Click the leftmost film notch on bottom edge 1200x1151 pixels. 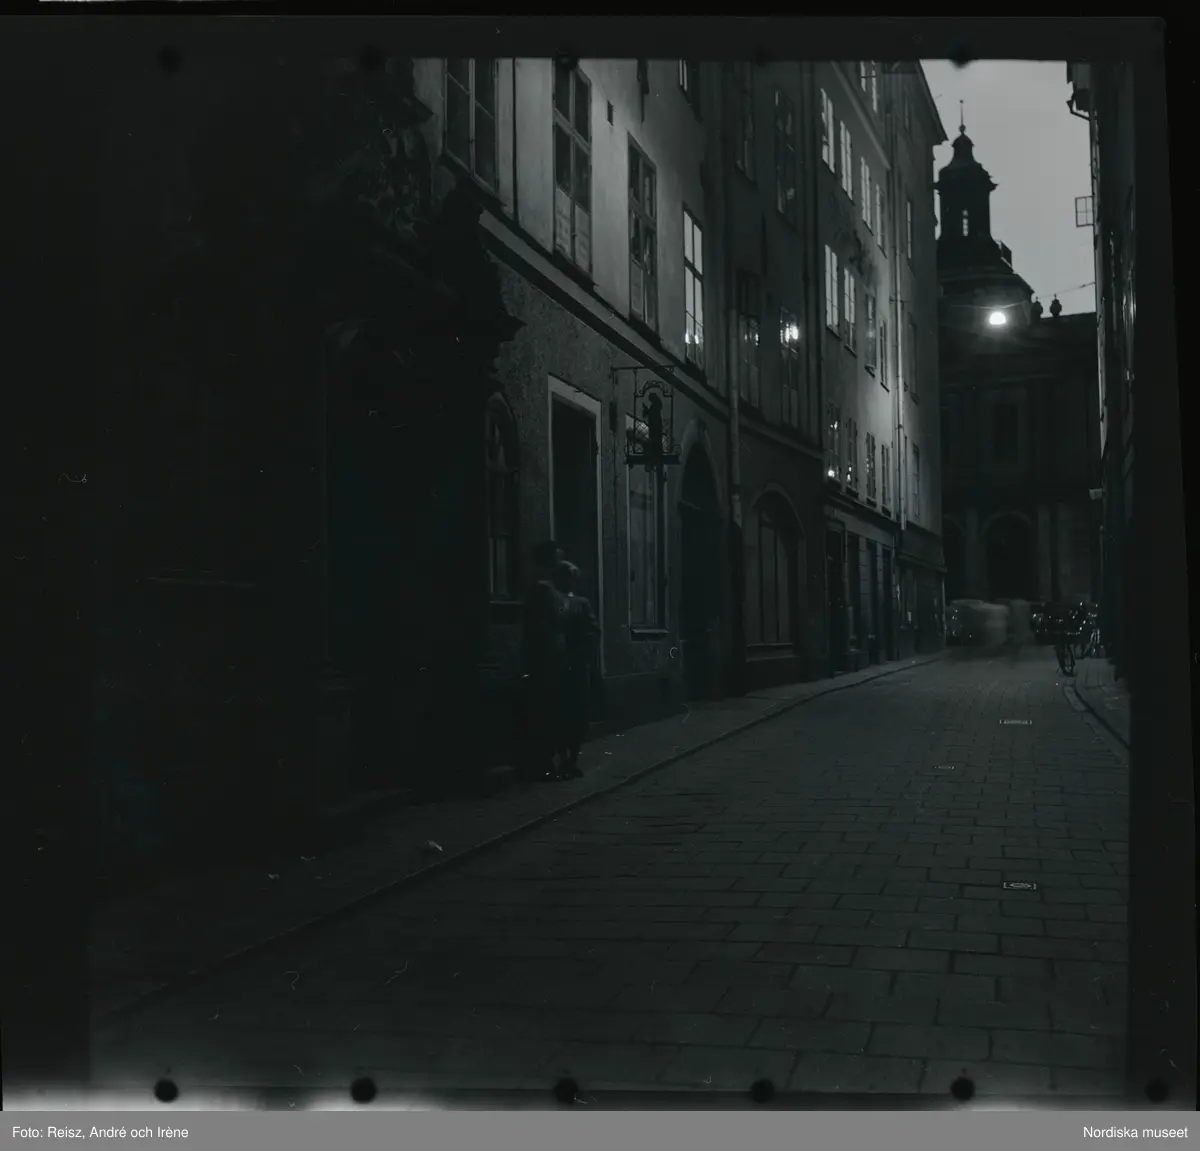coord(165,1088)
